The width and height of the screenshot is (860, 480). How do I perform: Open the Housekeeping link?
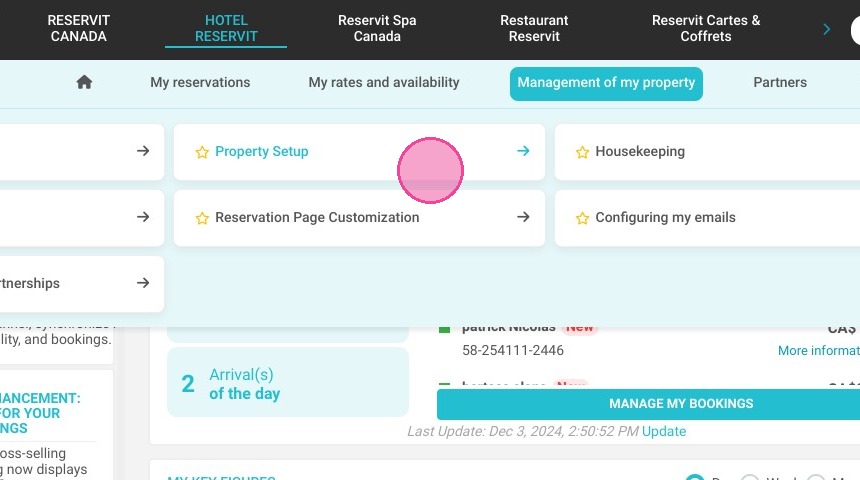click(640, 151)
